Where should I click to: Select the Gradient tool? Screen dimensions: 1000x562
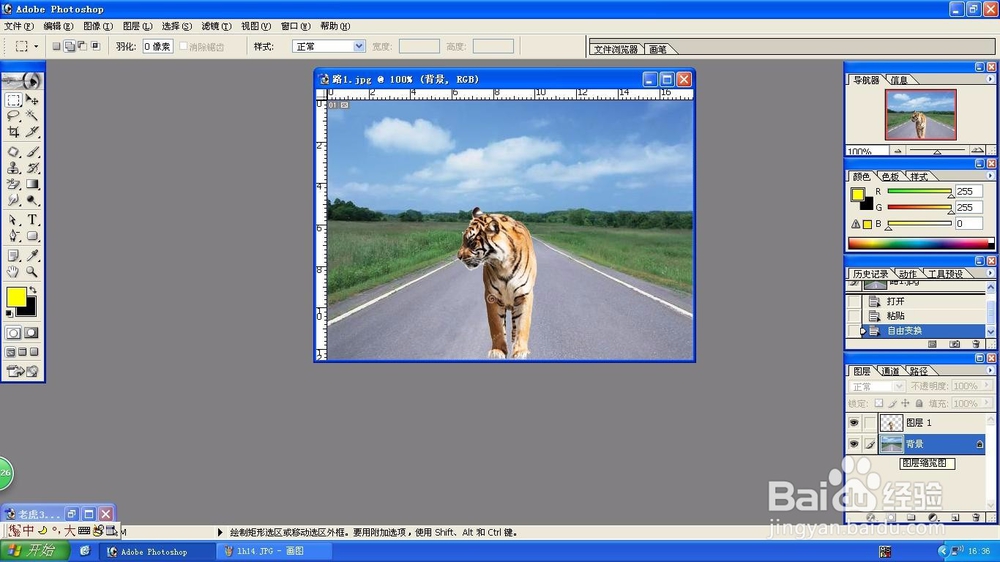click(x=32, y=184)
